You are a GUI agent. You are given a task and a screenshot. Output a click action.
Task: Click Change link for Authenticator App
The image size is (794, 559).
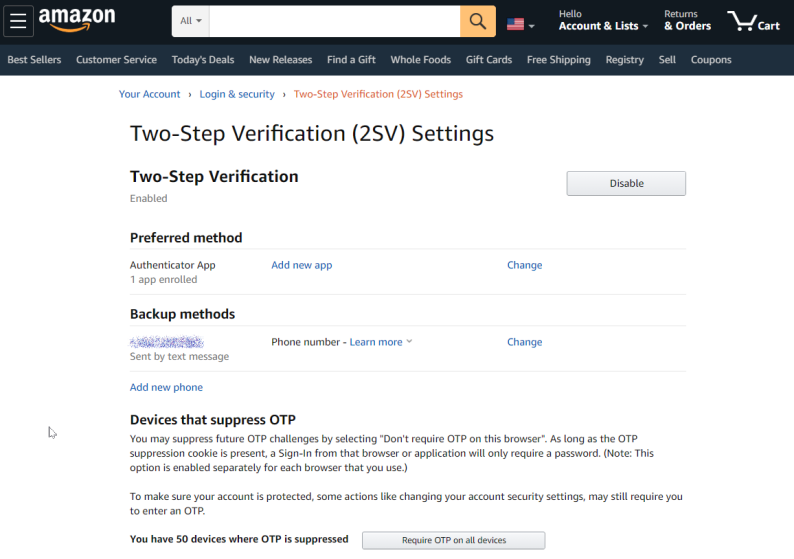524,265
